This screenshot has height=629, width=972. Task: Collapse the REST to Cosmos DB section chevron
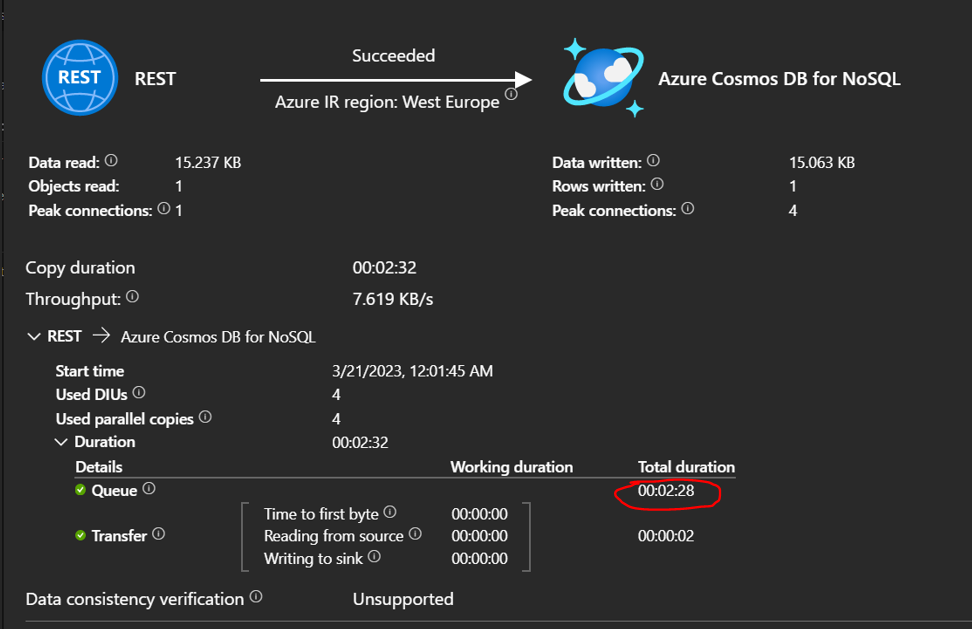pos(33,336)
